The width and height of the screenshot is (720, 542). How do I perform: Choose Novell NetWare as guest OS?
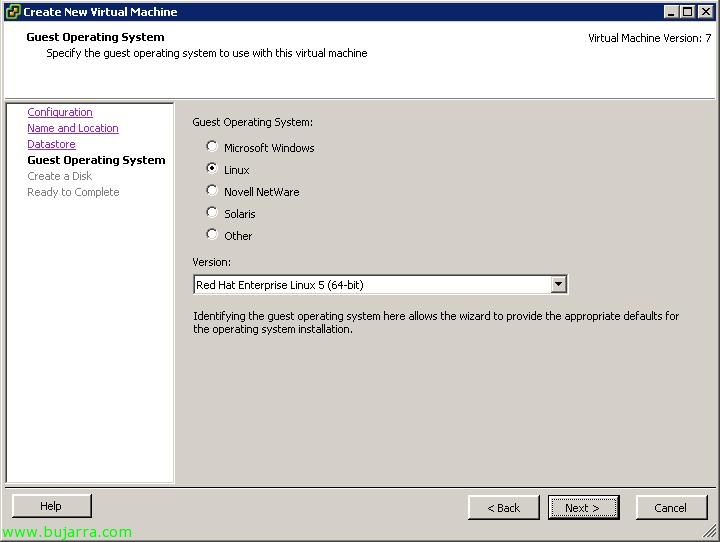point(212,191)
